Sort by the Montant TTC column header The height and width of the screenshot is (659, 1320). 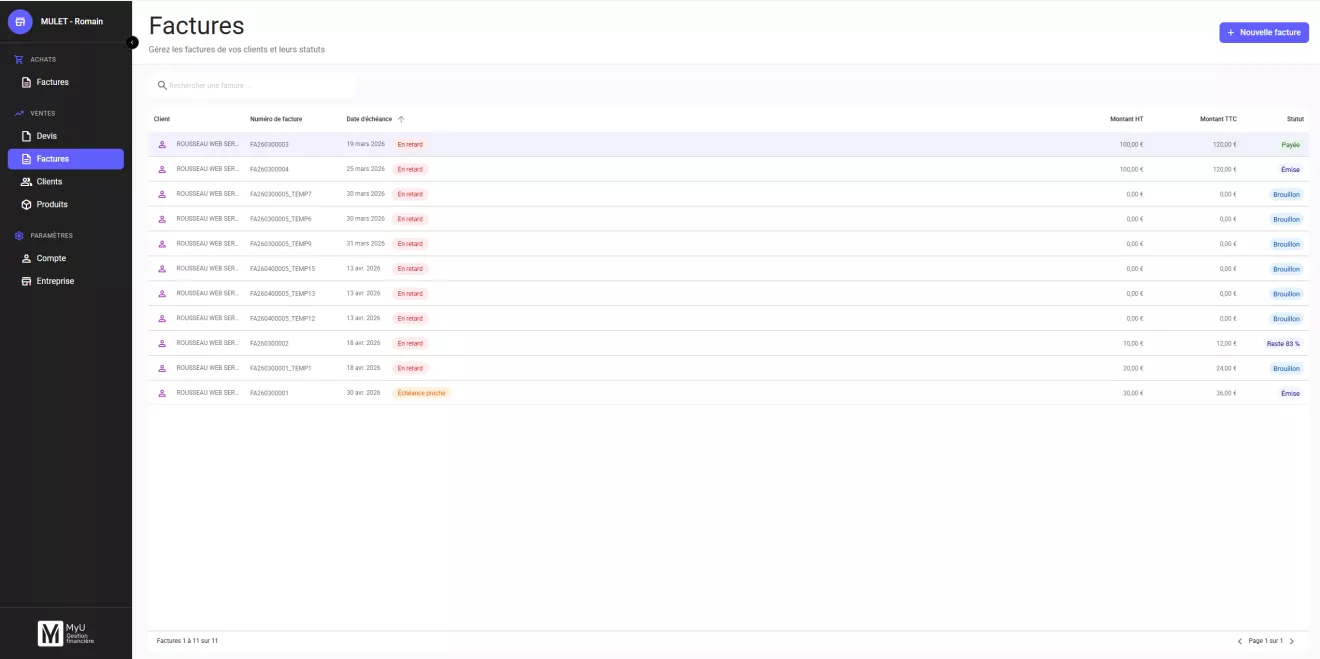click(x=1218, y=119)
